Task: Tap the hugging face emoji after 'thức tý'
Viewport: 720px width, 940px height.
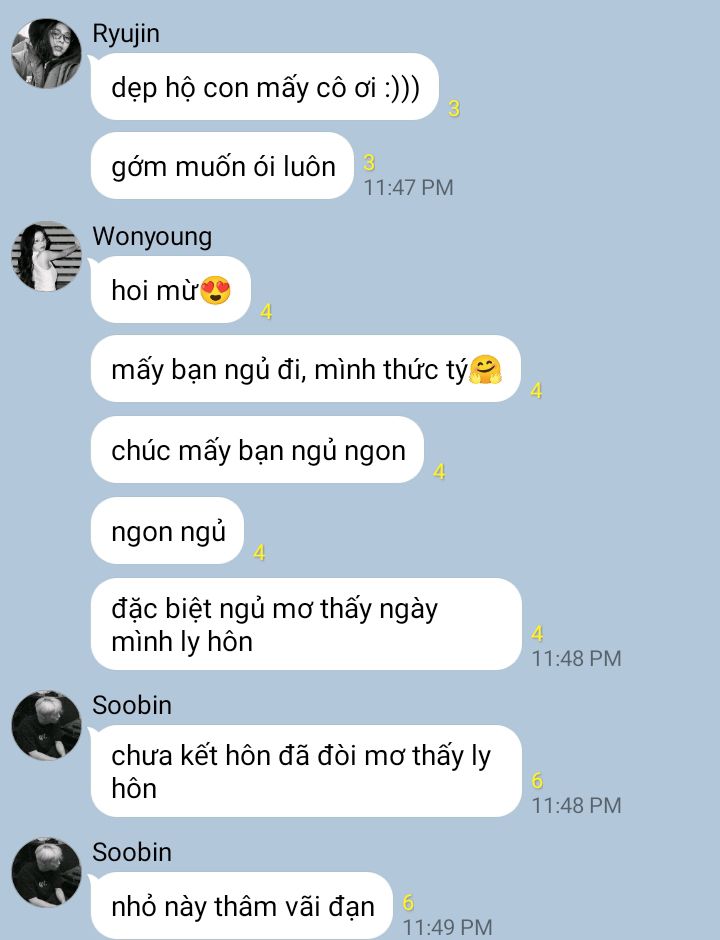Action: click(x=485, y=369)
